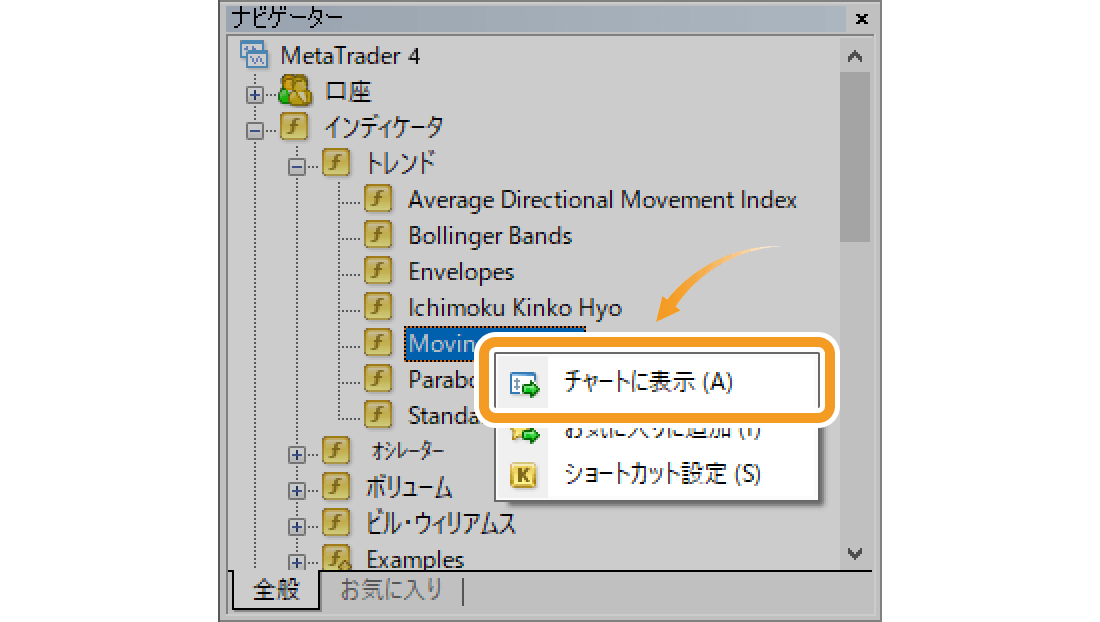Image resolution: width=1100 pixels, height=622 pixels.
Task: Click the MetaTrader 4 root icon
Action: pos(253,54)
